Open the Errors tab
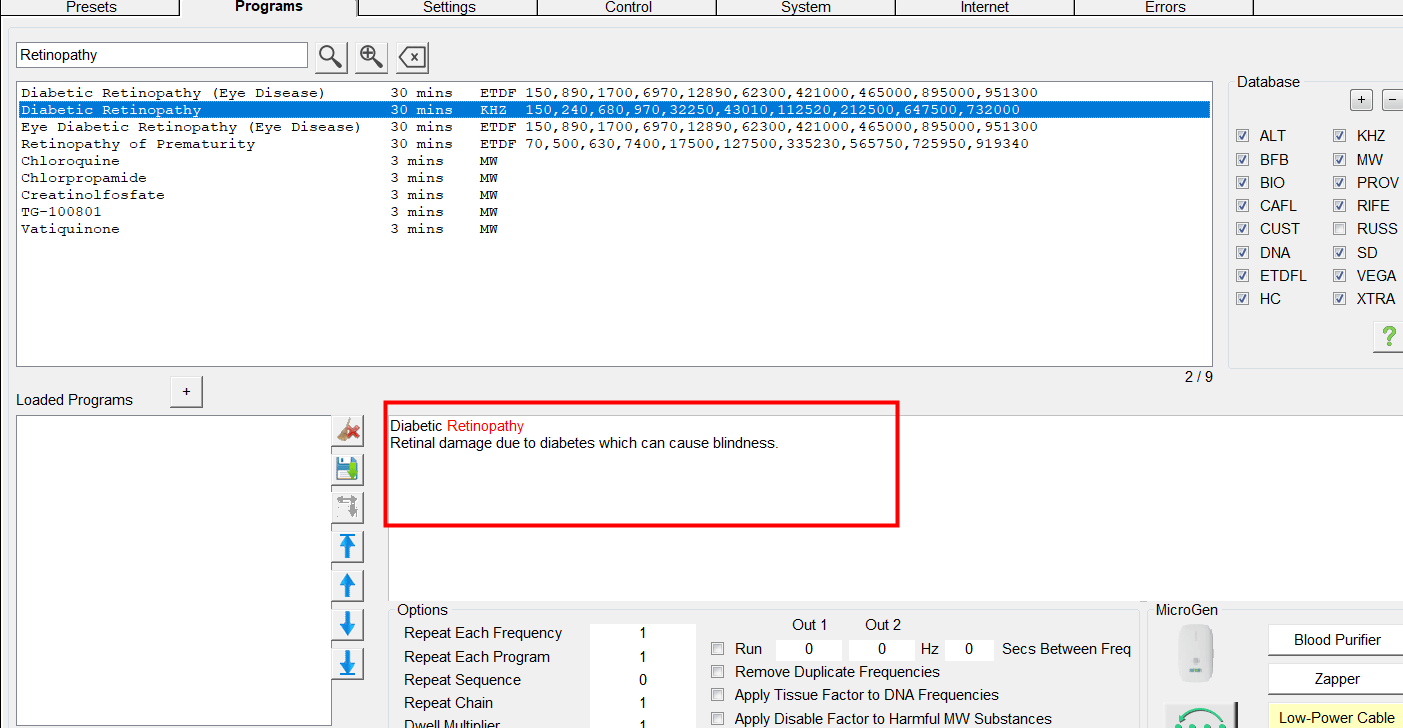 (1165, 7)
